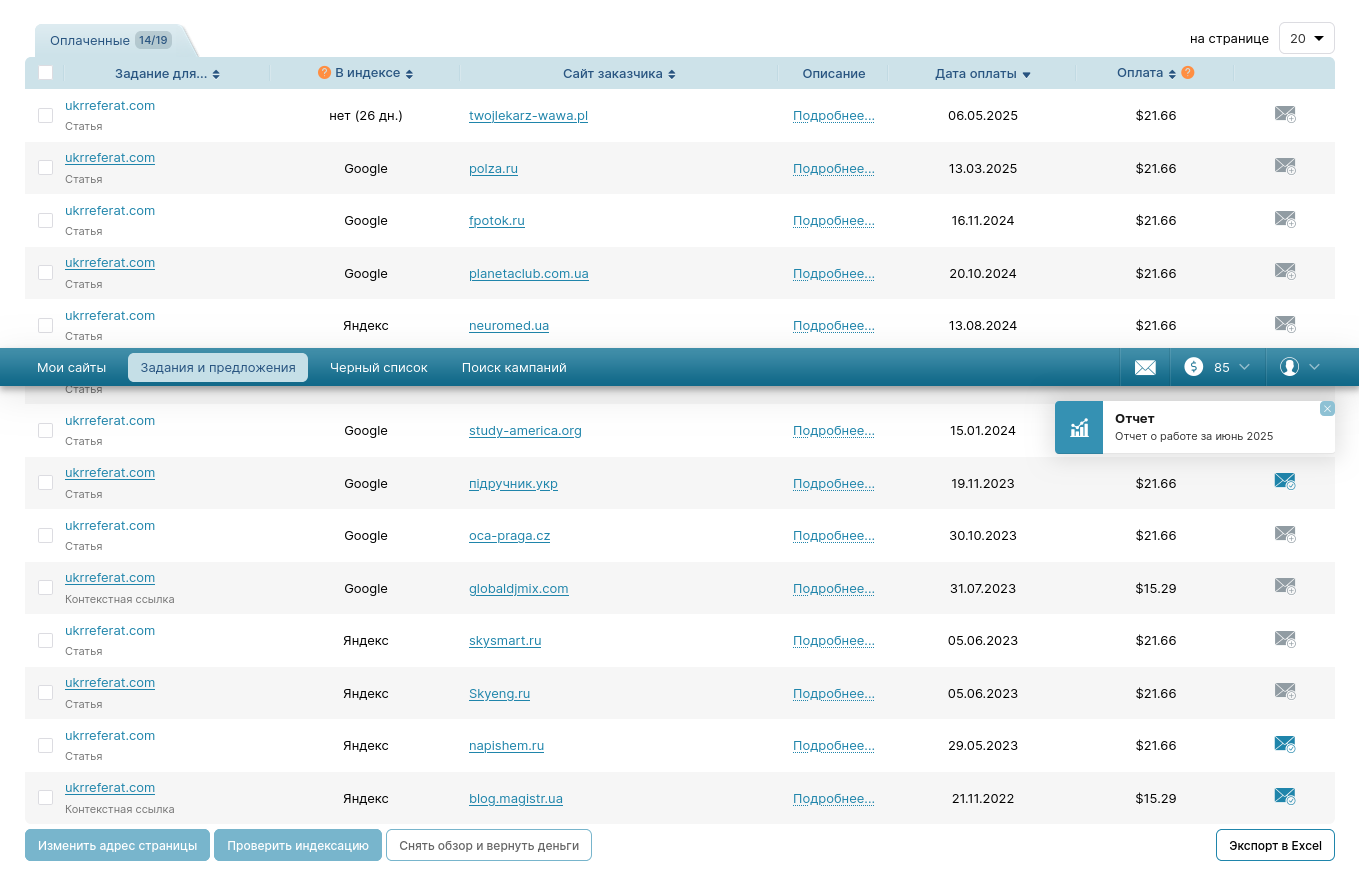The width and height of the screenshot is (1359, 886).
Task: Open message icon for Skyeng.ru row
Action: tap(1285, 691)
